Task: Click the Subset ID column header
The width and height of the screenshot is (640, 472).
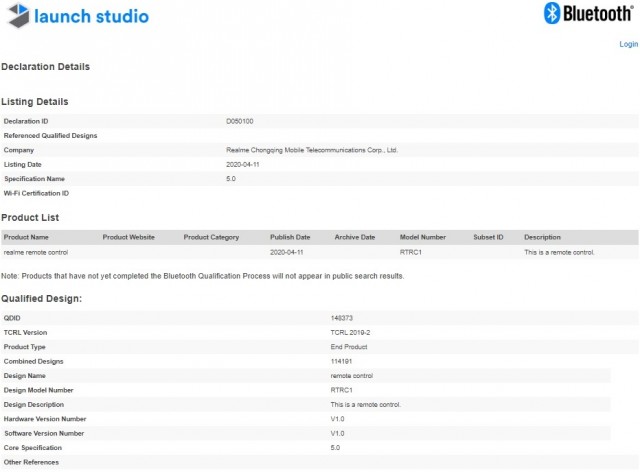Action: (488, 237)
